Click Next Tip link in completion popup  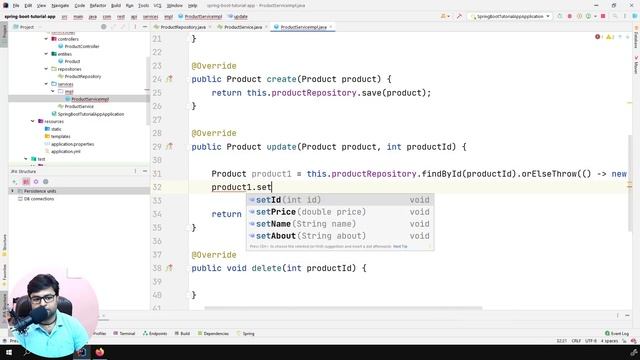[x=400, y=247]
